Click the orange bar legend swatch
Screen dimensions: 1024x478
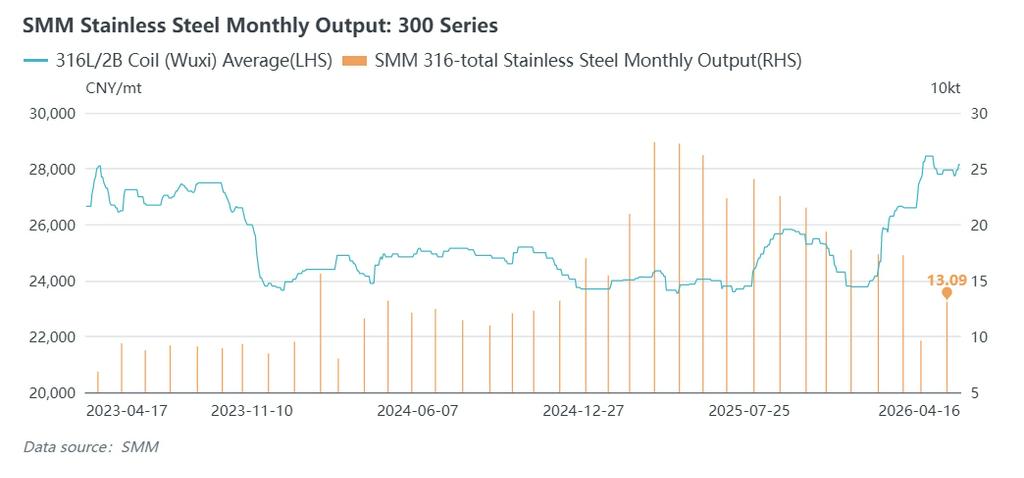(355, 61)
